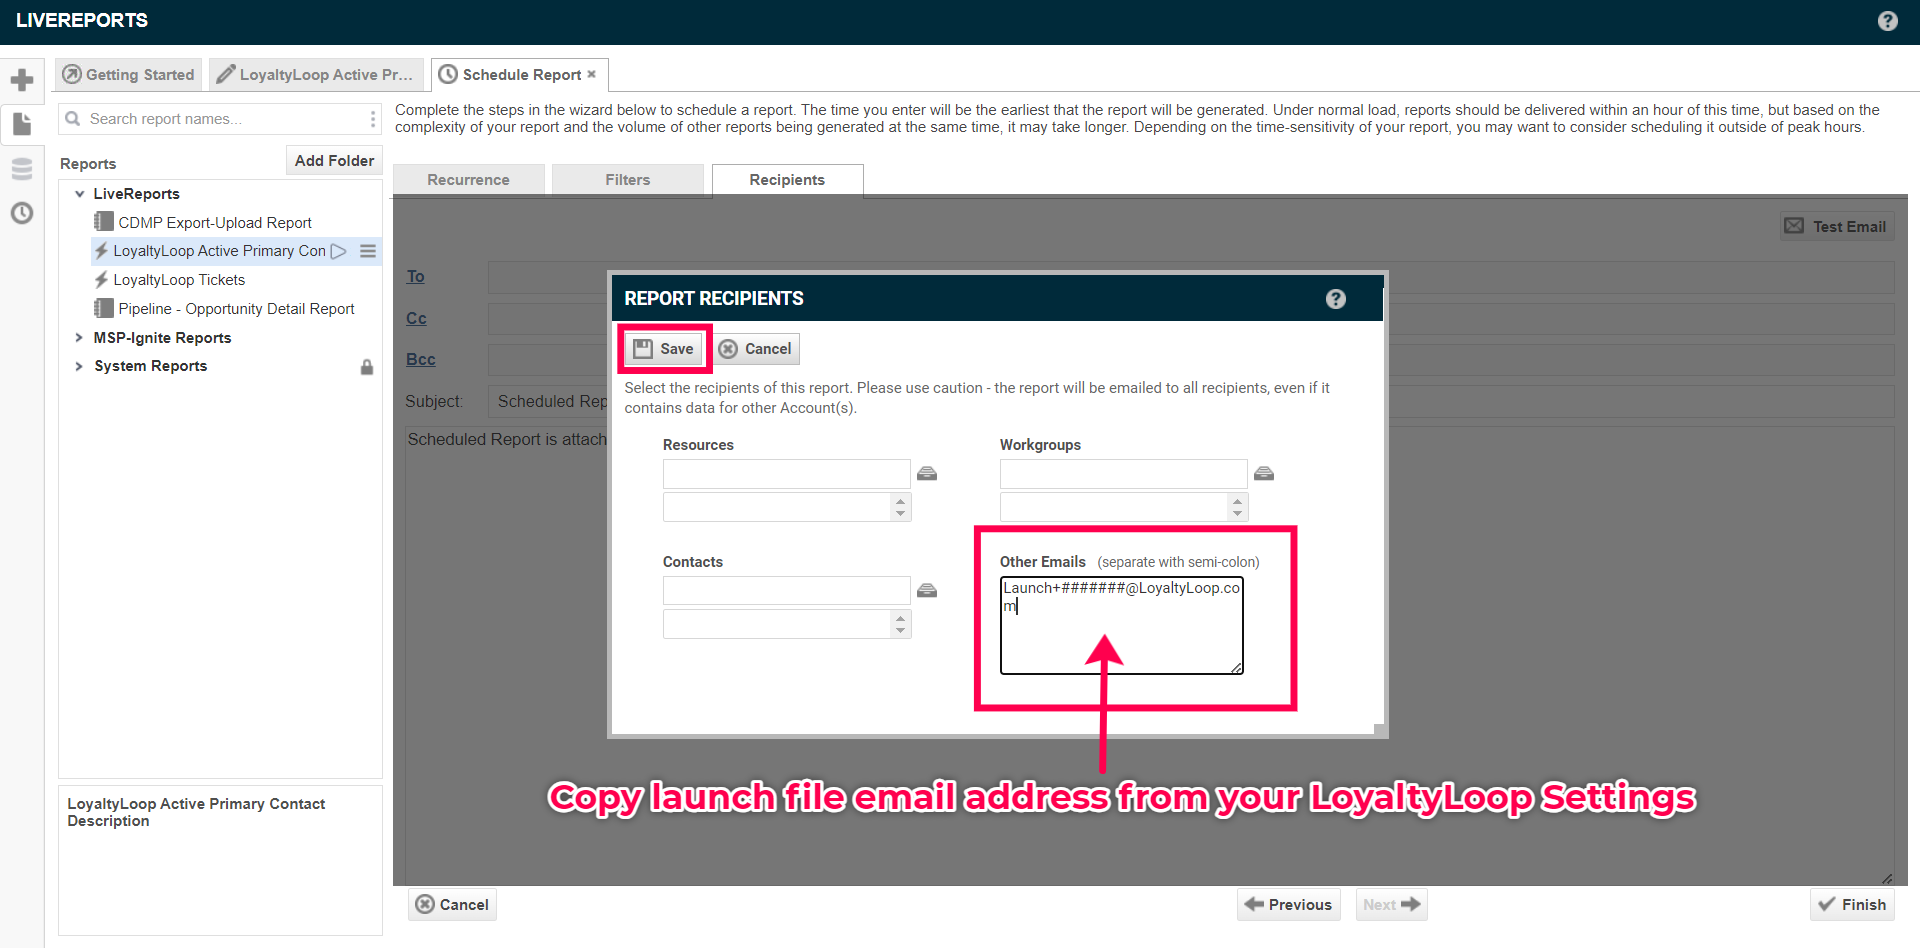Open help in Report Recipients dialog
The width and height of the screenshot is (1920, 948).
click(1336, 299)
